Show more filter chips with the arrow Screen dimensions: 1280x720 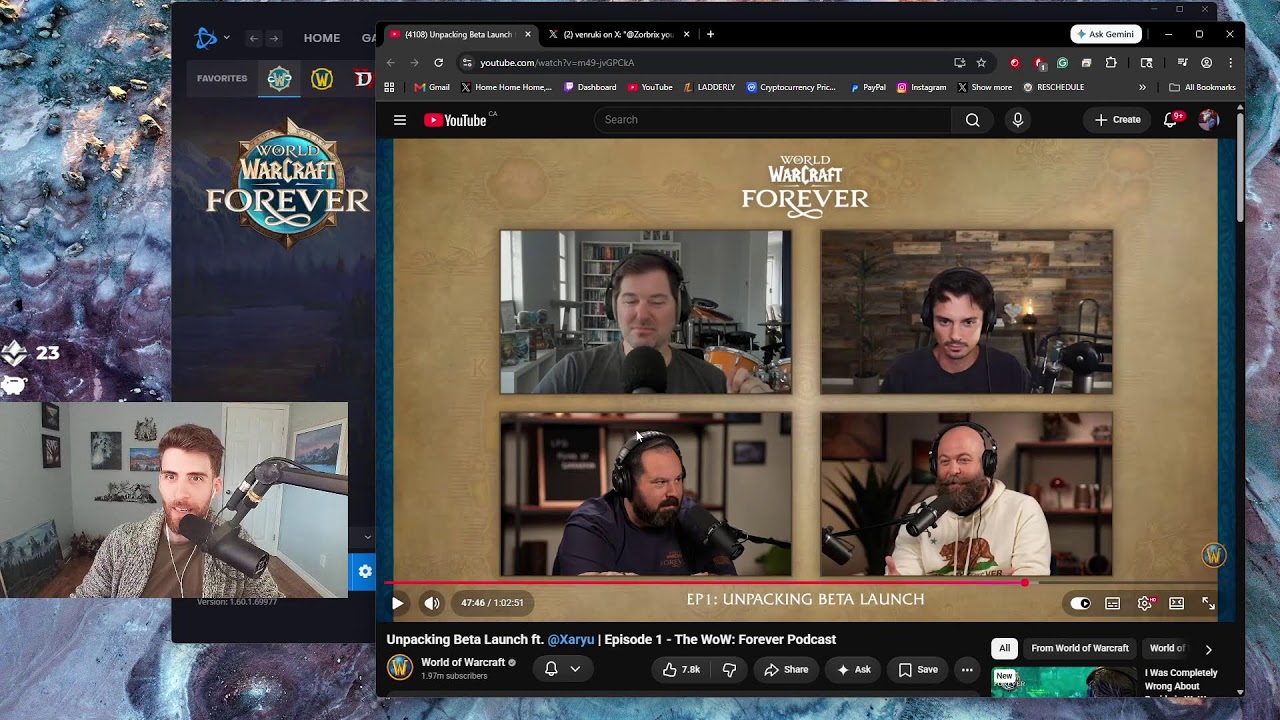pos(1208,649)
